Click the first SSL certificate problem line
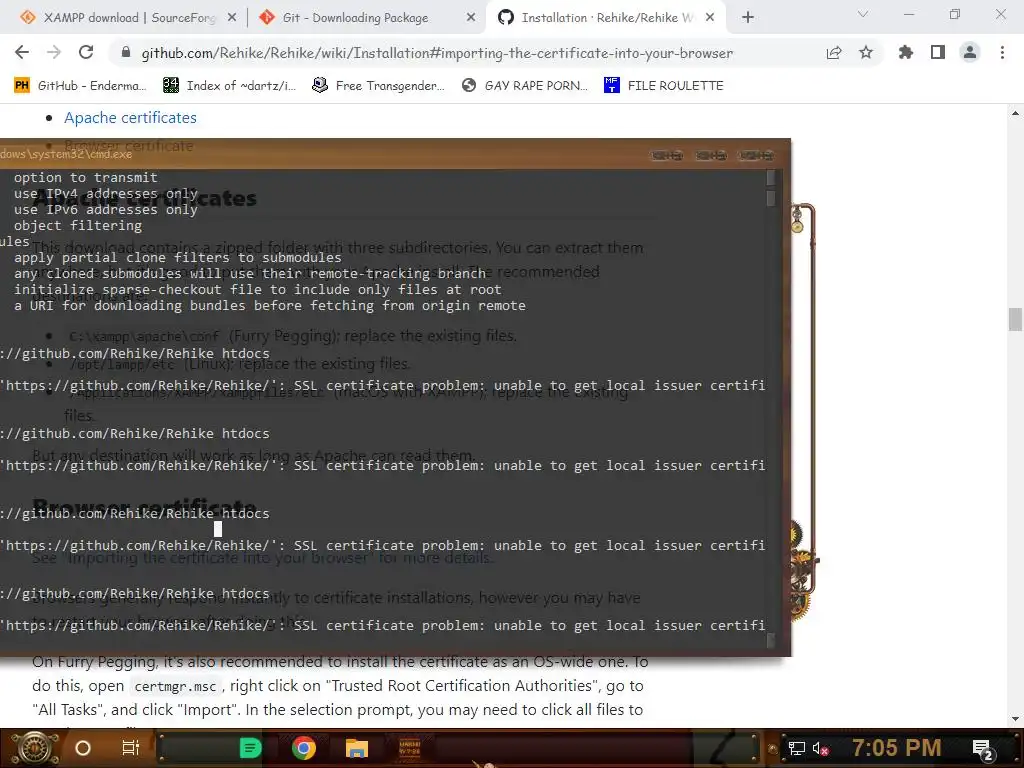The height and width of the screenshot is (768, 1024). point(382,385)
